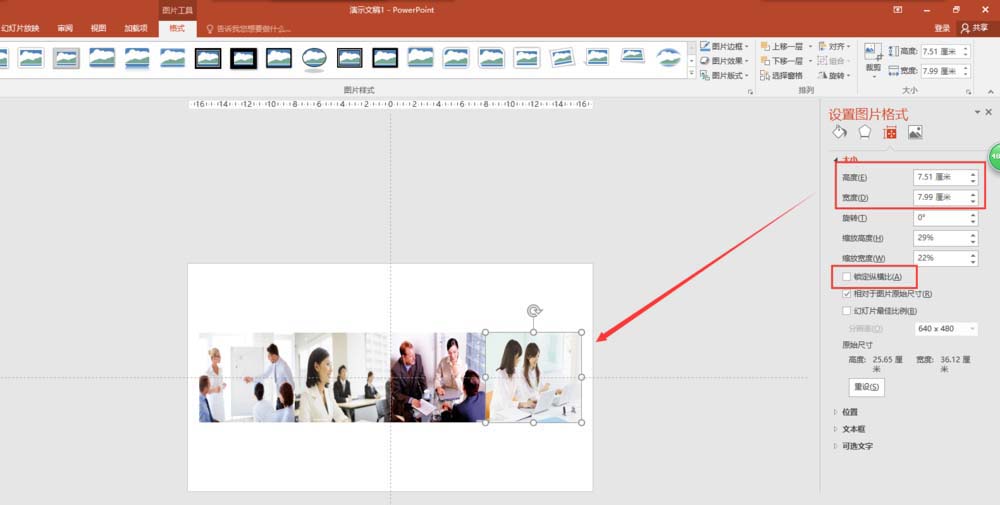Click the 高度(E) input field in pane
Screen dimensions: 1000x505
point(945,177)
